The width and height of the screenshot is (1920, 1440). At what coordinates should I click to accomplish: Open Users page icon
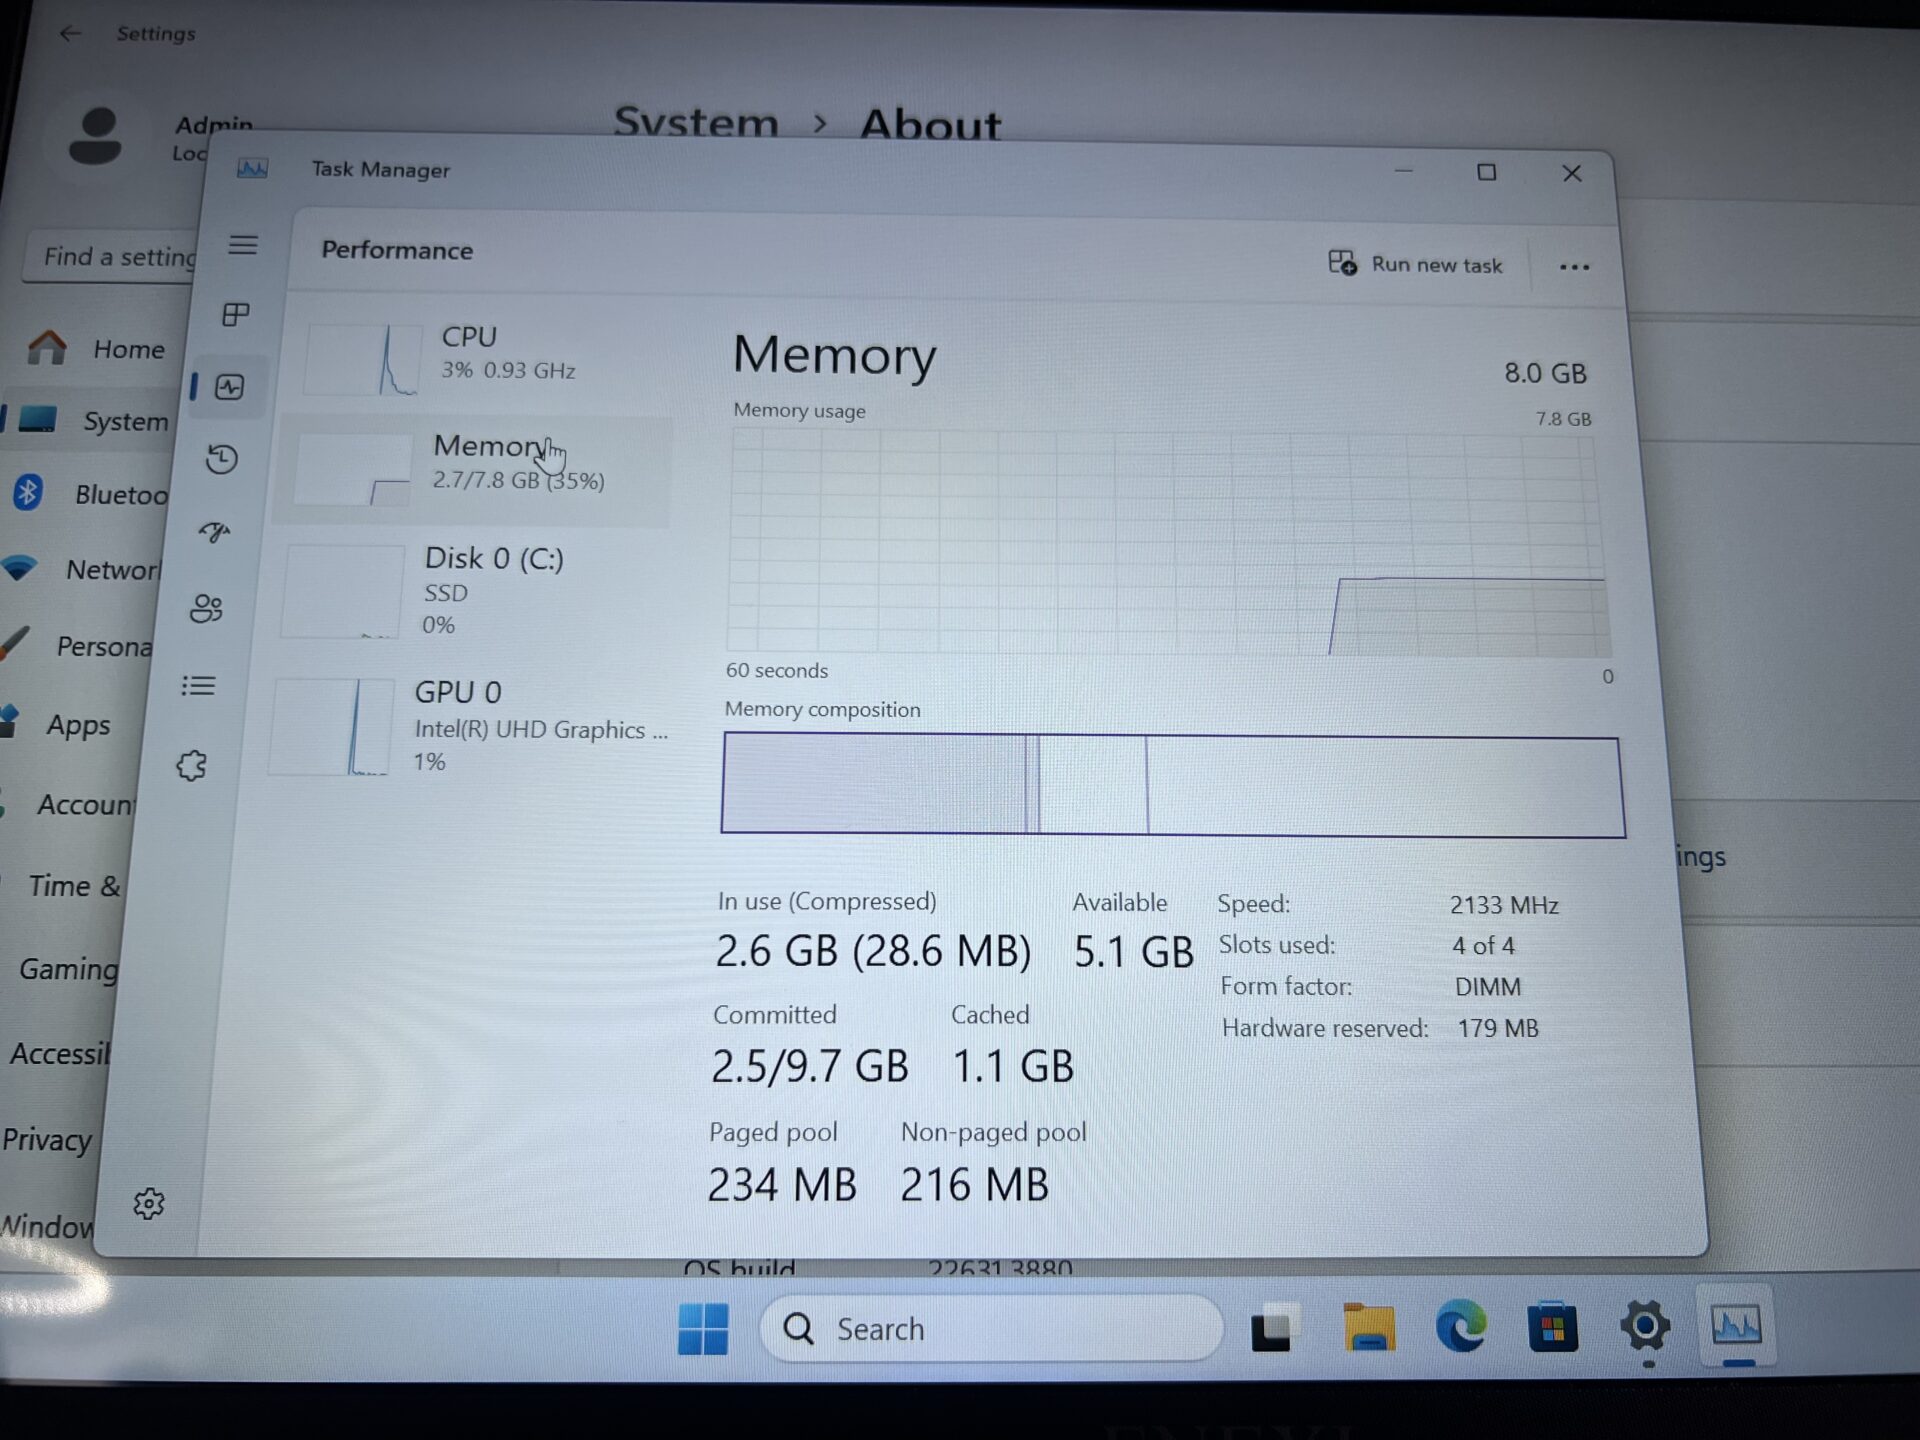click(206, 608)
